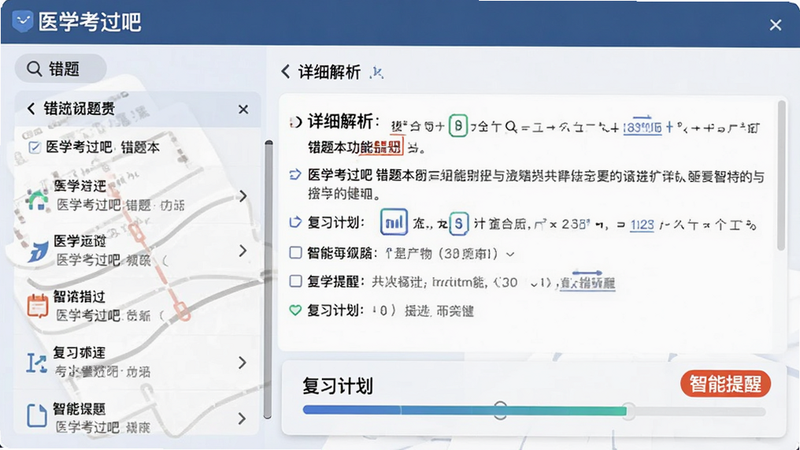This screenshot has height=450, width=800.
Task: Expand the second sidebar row with blue arrow icon
Action: 243,251
